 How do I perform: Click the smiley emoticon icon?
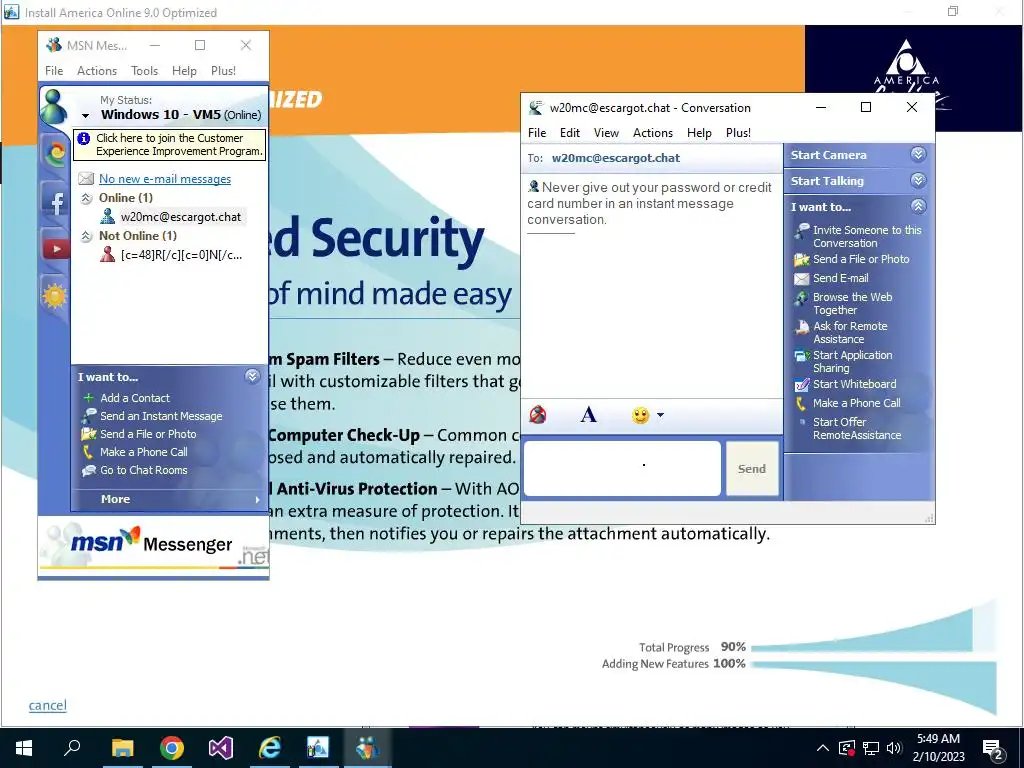point(640,415)
